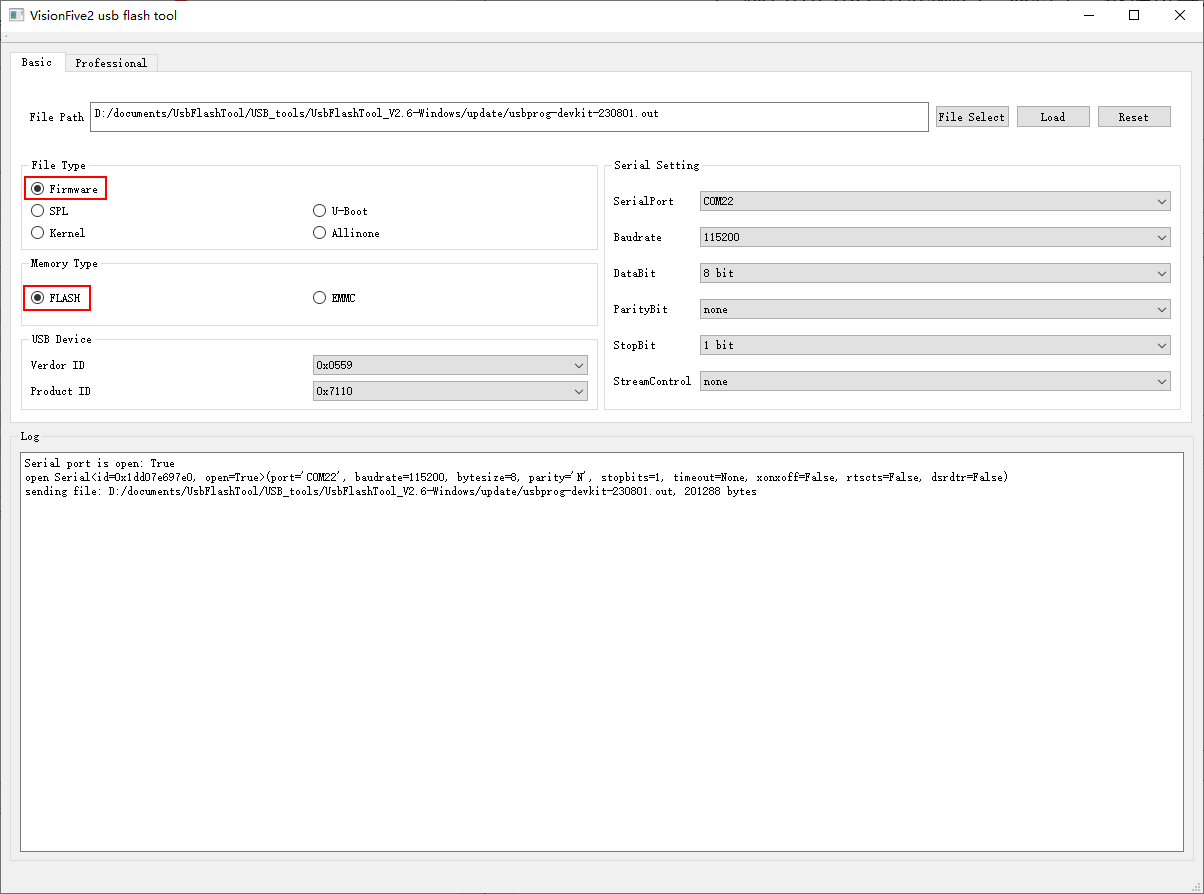Choose the U-Boot file type
The image size is (1204, 894).
click(x=341, y=211)
